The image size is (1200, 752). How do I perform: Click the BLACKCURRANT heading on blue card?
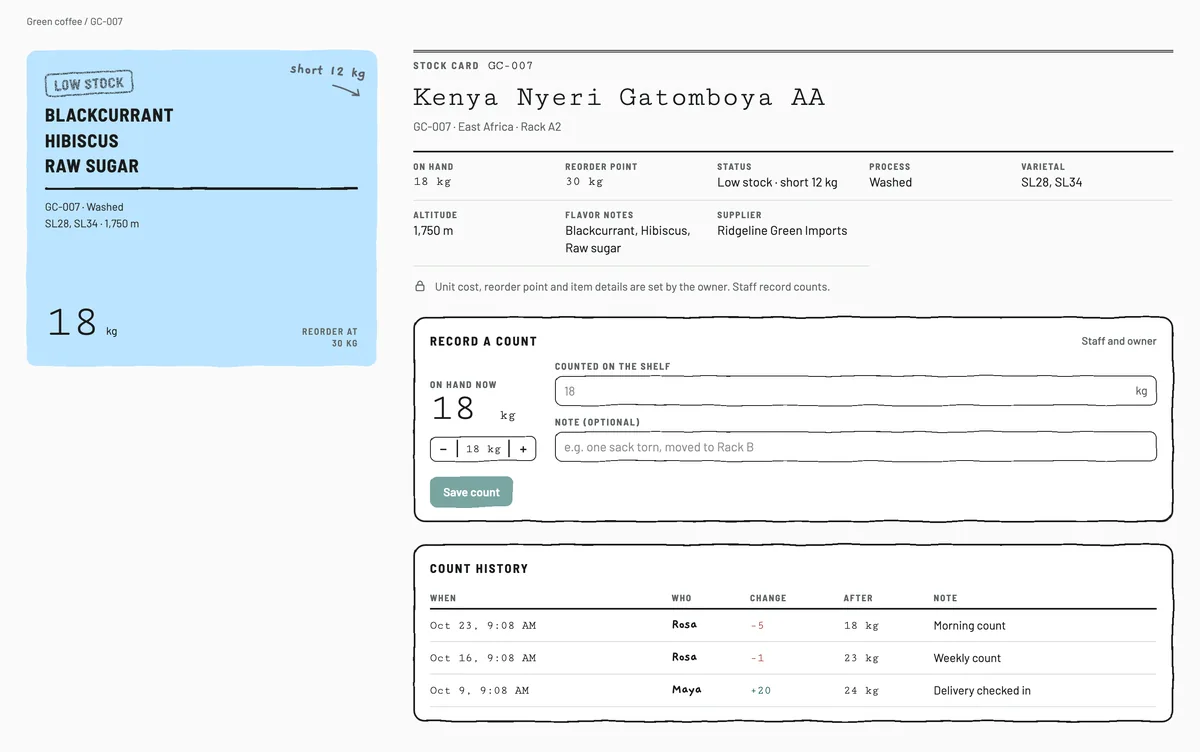click(109, 115)
